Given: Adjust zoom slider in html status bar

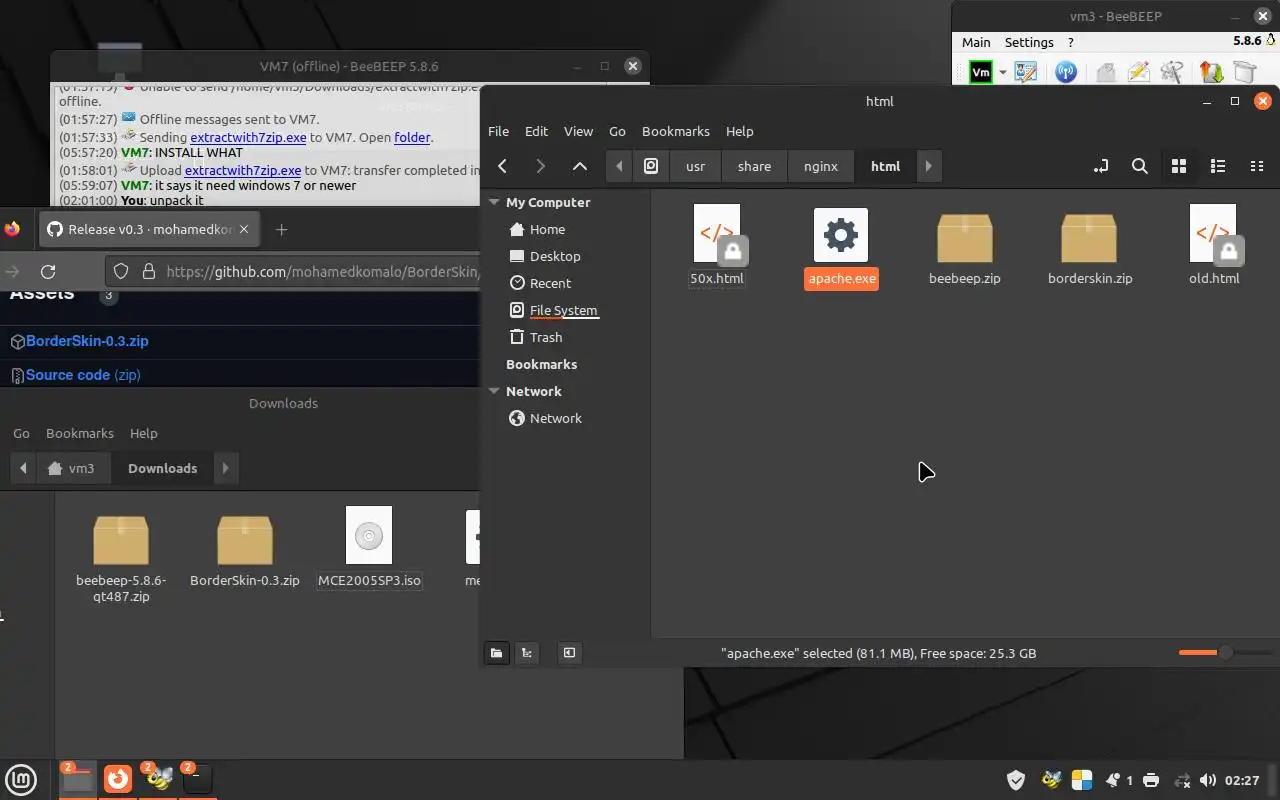Looking at the screenshot, I should tap(1224, 653).
